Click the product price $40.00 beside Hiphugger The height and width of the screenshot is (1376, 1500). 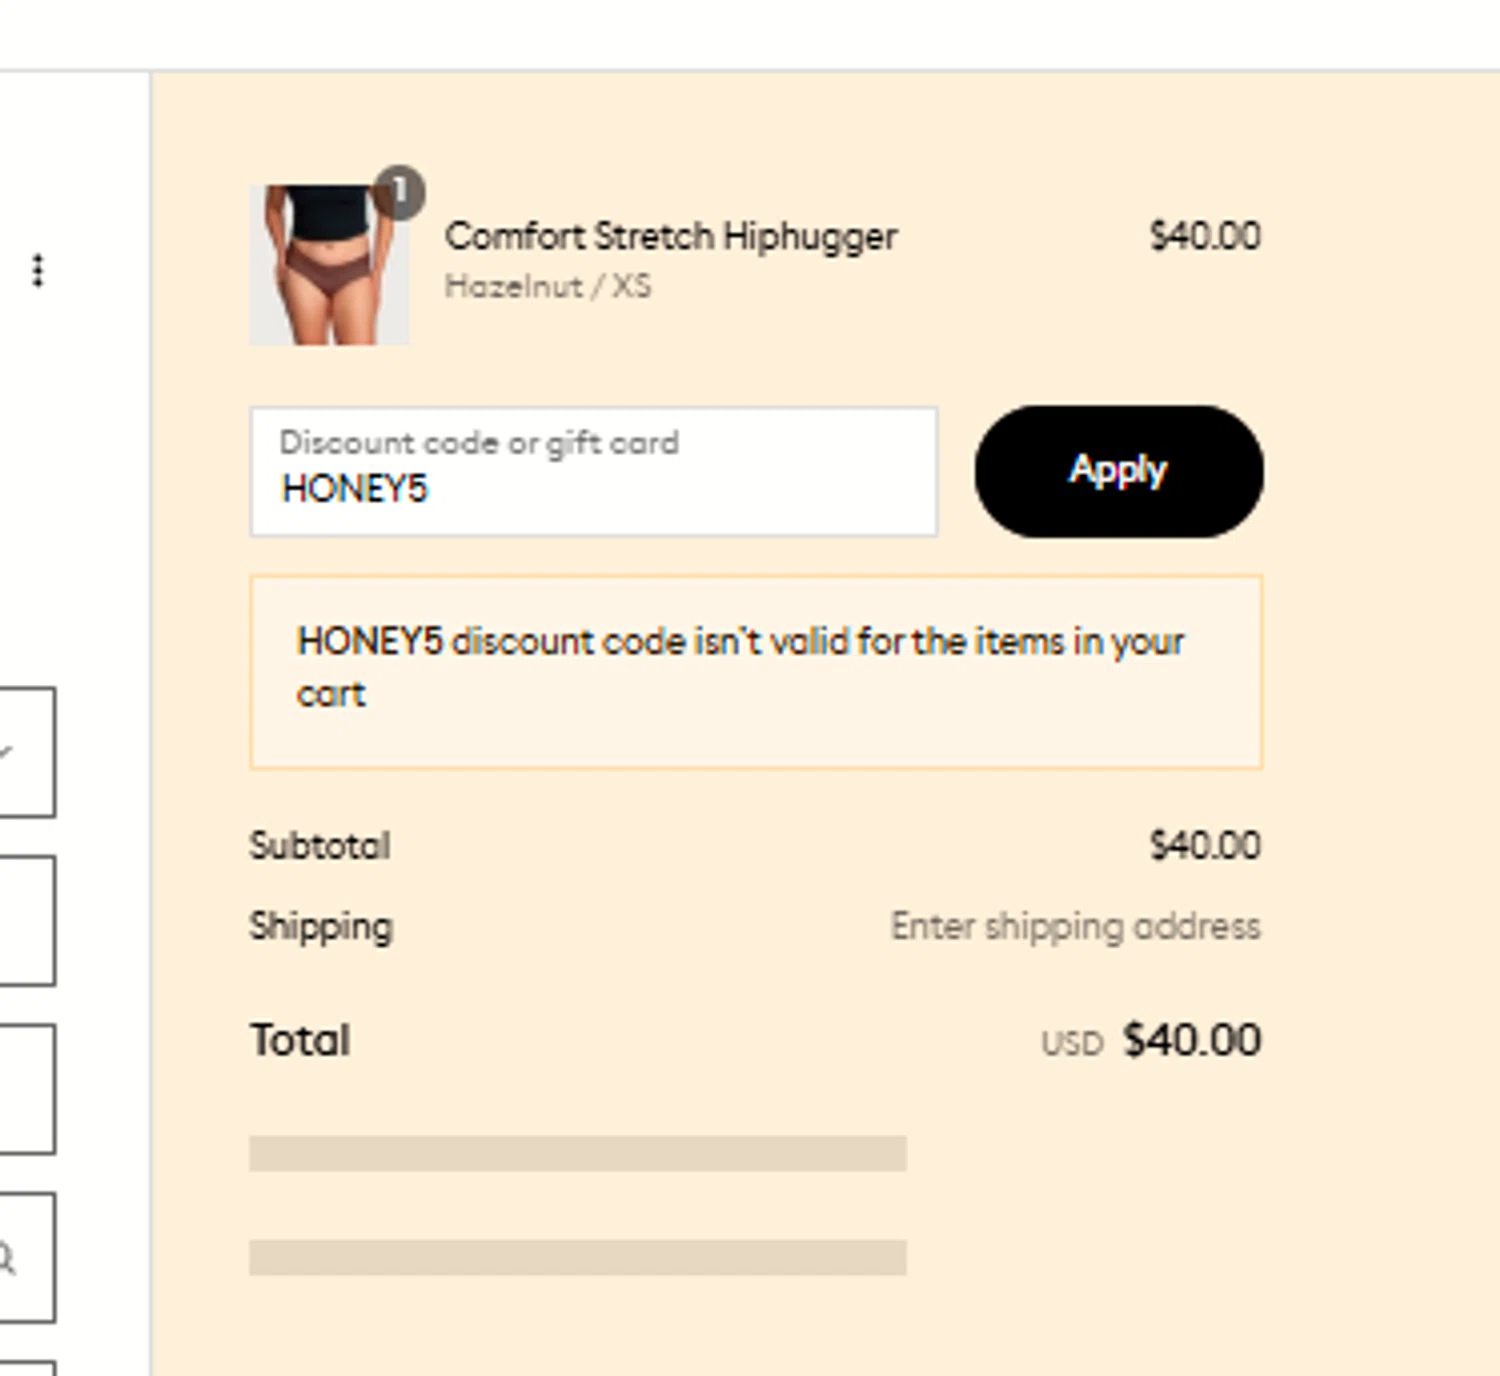pyautogui.click(x=1205, y=236)
